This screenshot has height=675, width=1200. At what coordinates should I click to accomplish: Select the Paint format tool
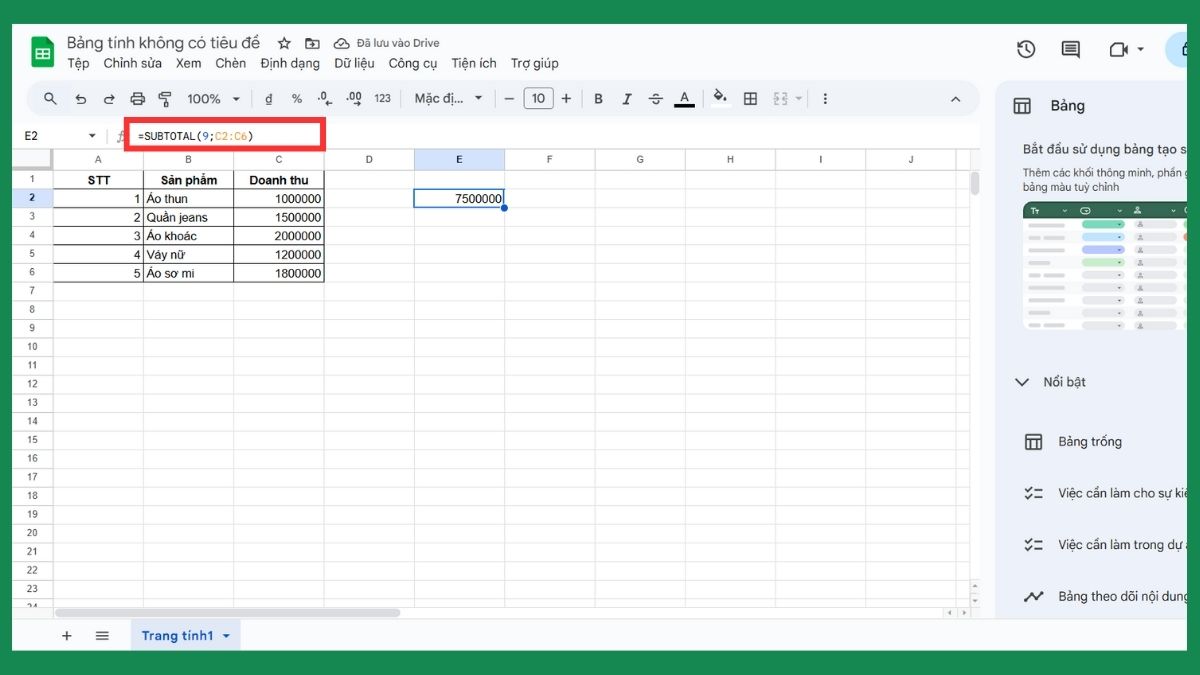tap(165, 98)
